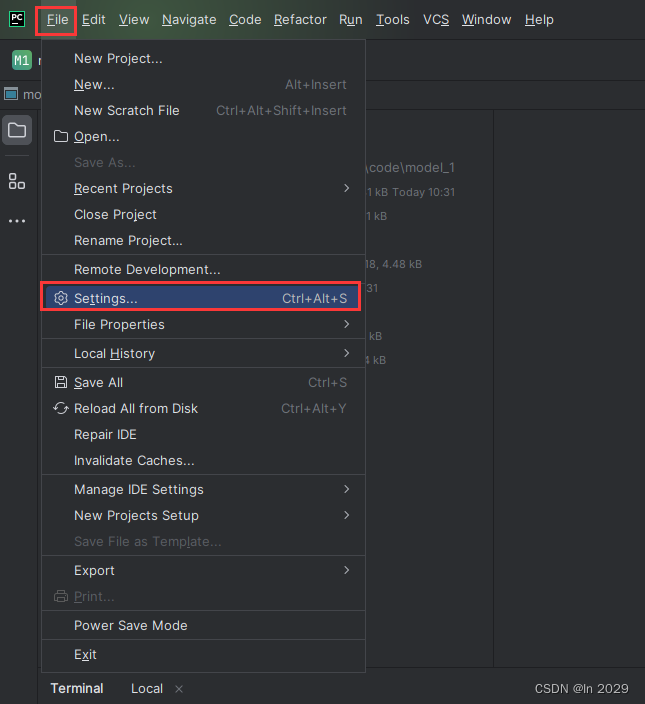Select Repair IDE

203,435
